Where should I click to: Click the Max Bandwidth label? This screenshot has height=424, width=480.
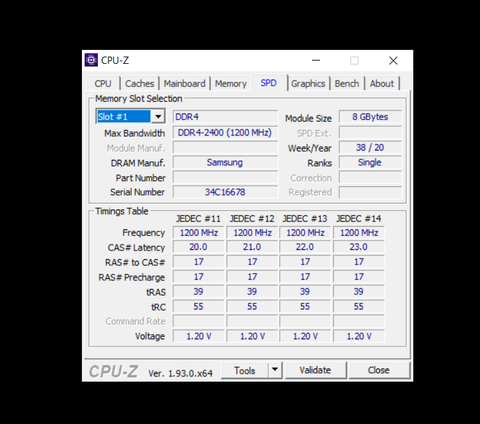(135, 133)
